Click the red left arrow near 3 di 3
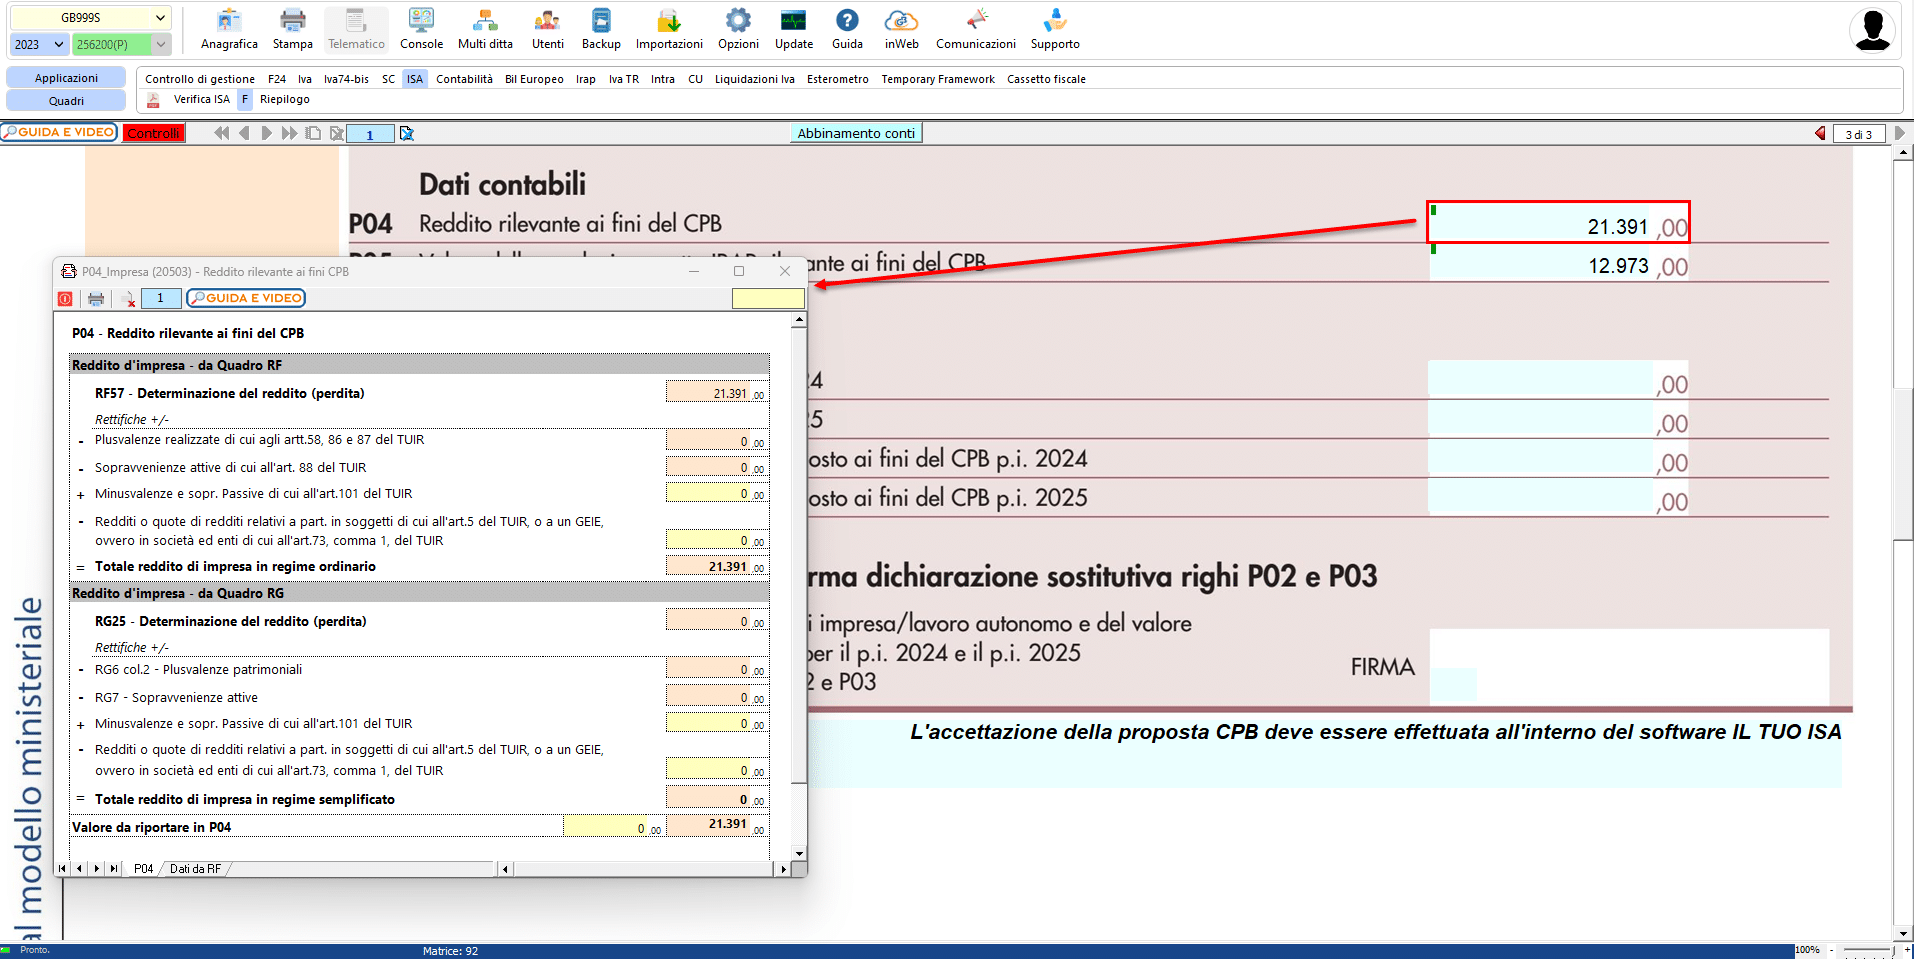Screen dimensions: 1914x959 point(1820,133)
